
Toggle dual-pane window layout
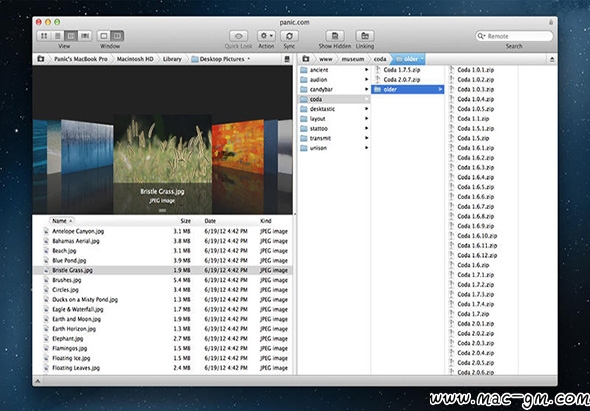pos(117,36)
